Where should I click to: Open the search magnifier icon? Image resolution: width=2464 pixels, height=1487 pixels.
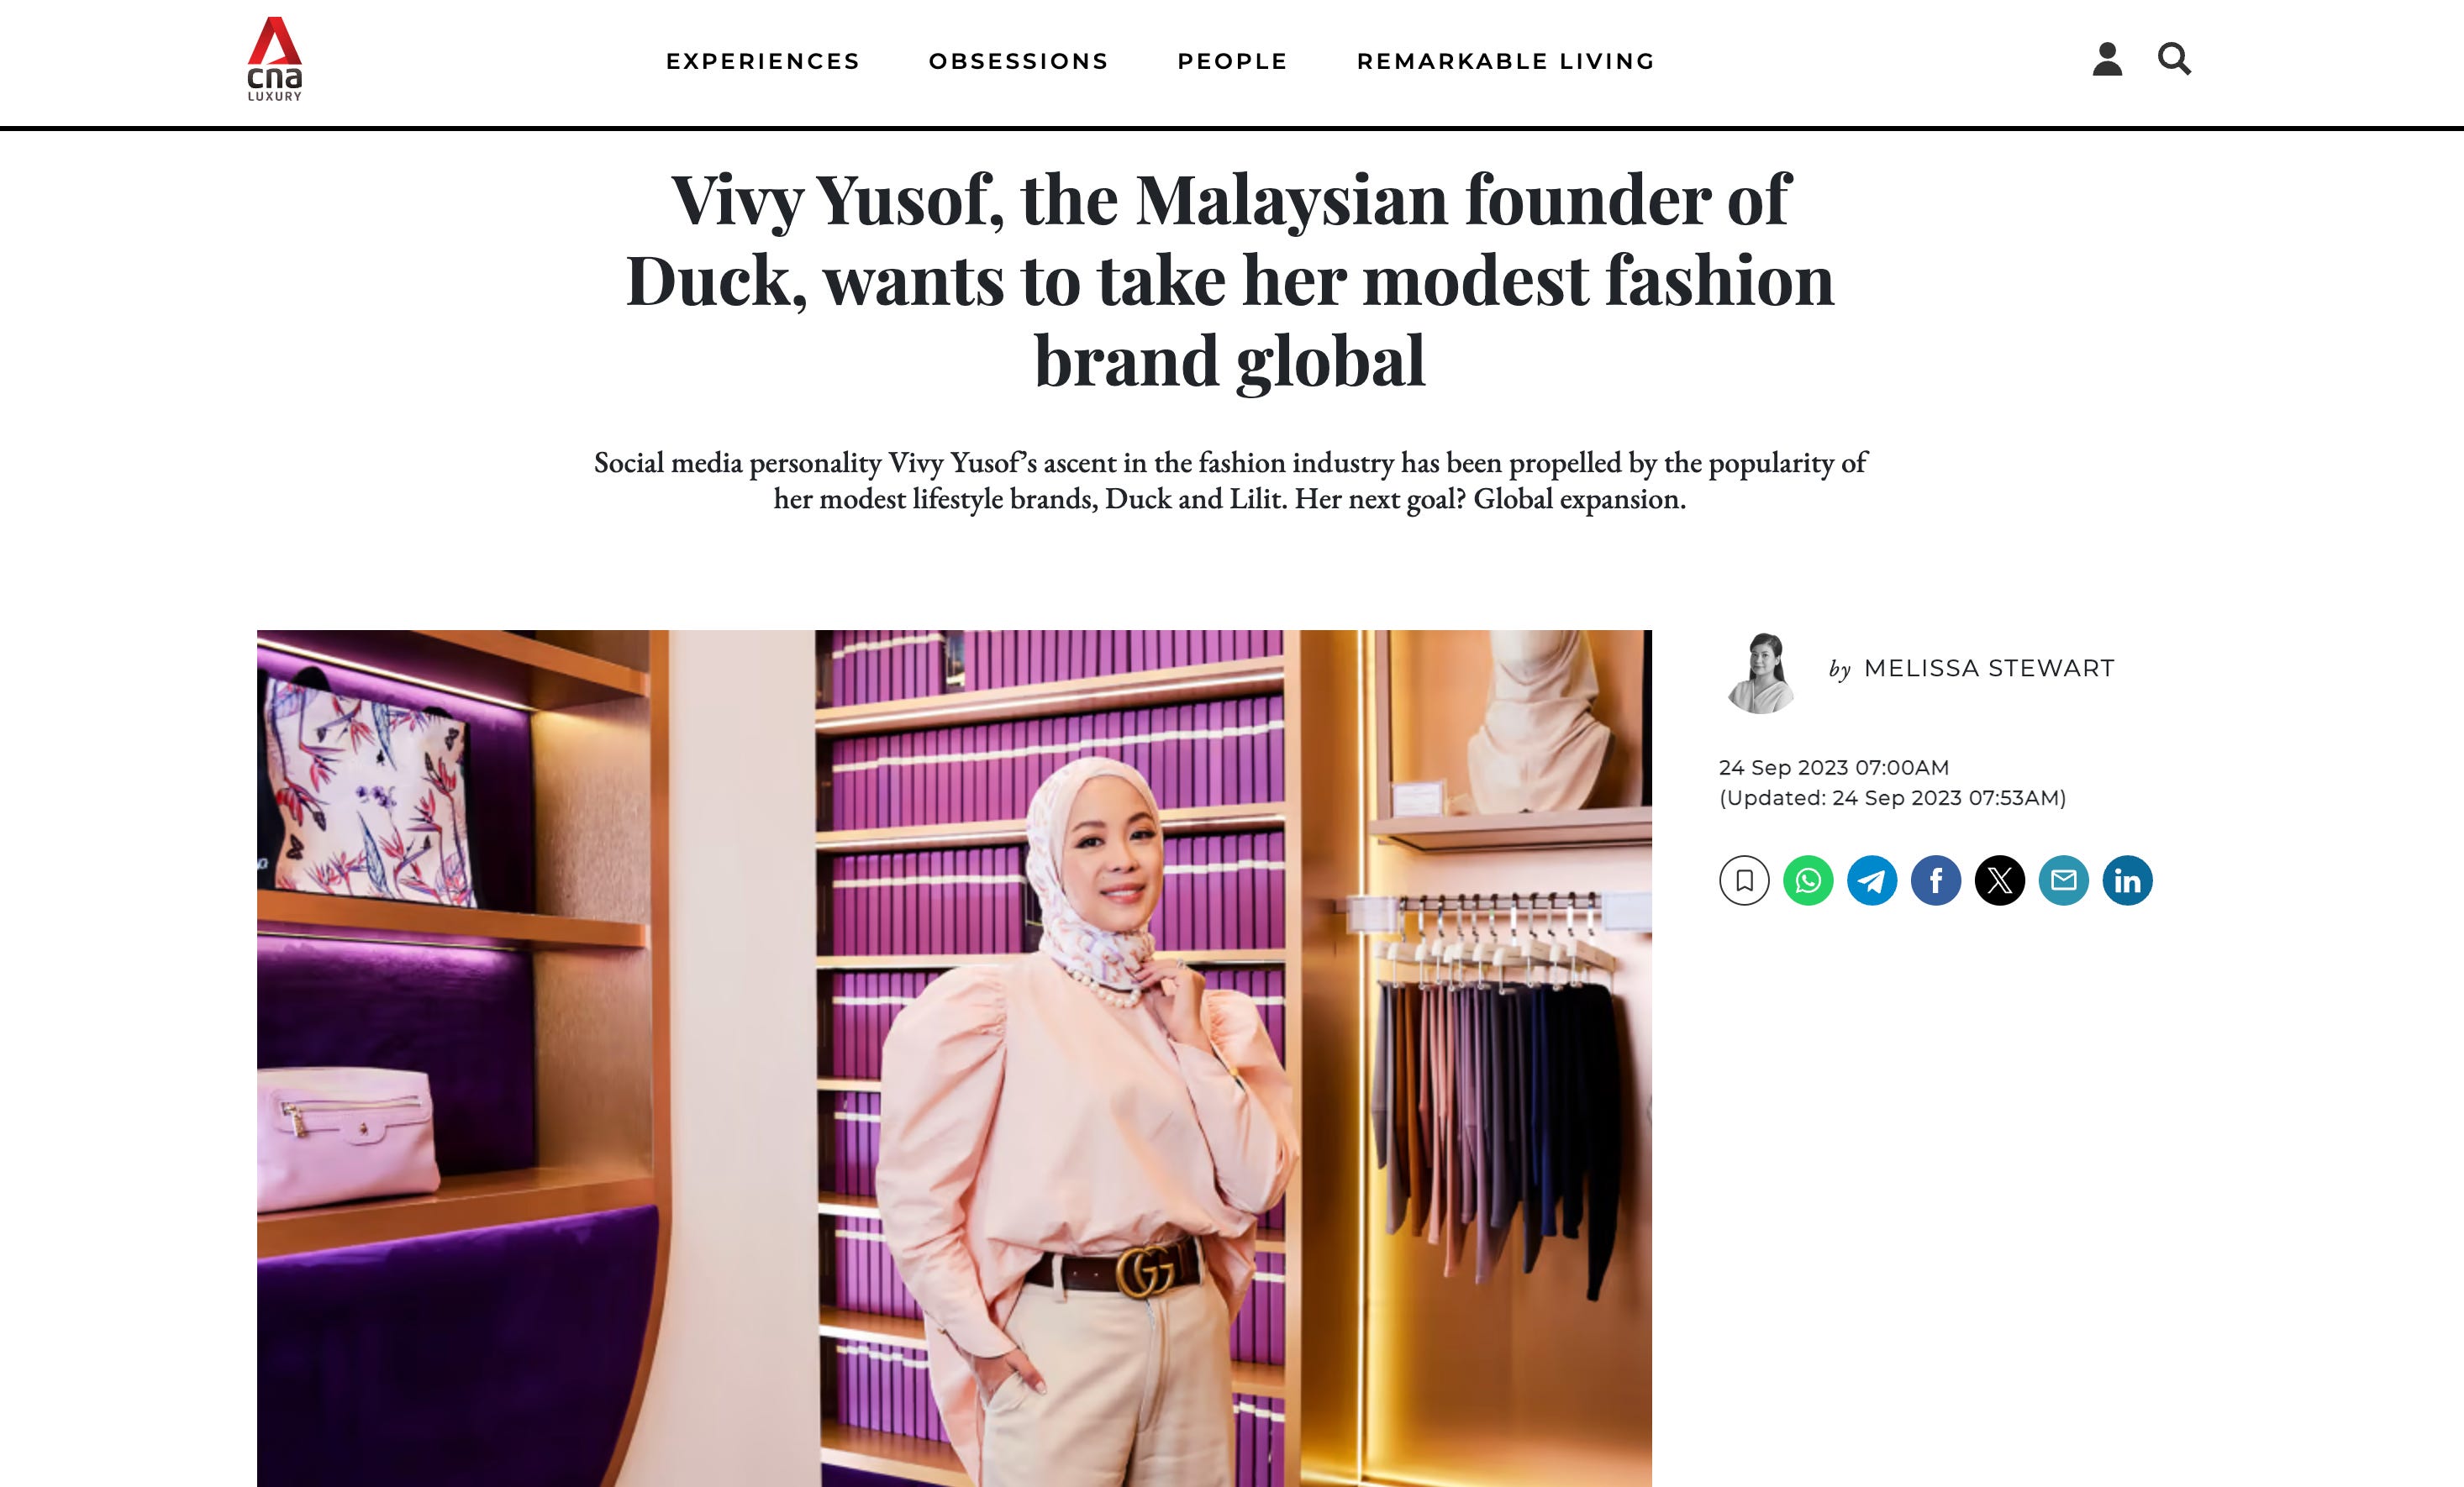pos(2174,59)
